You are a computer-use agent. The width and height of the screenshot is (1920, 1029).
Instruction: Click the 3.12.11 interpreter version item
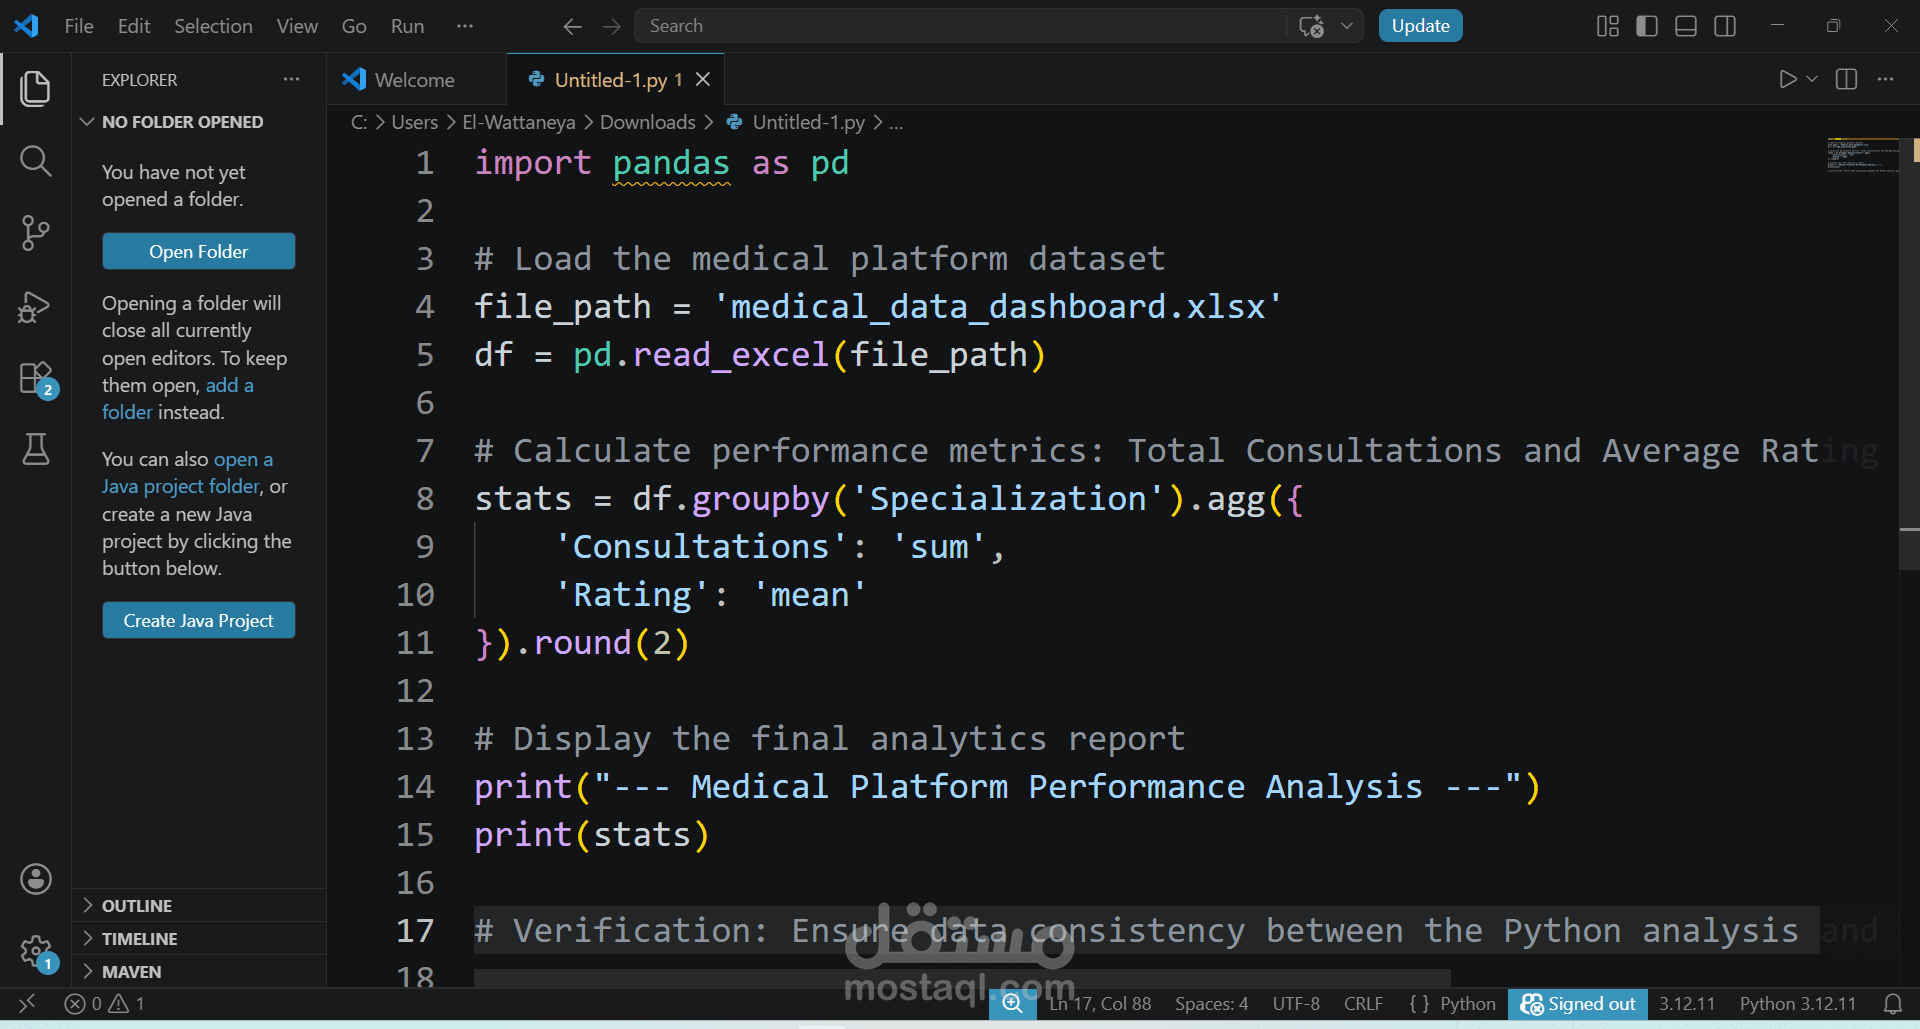1686,1003
